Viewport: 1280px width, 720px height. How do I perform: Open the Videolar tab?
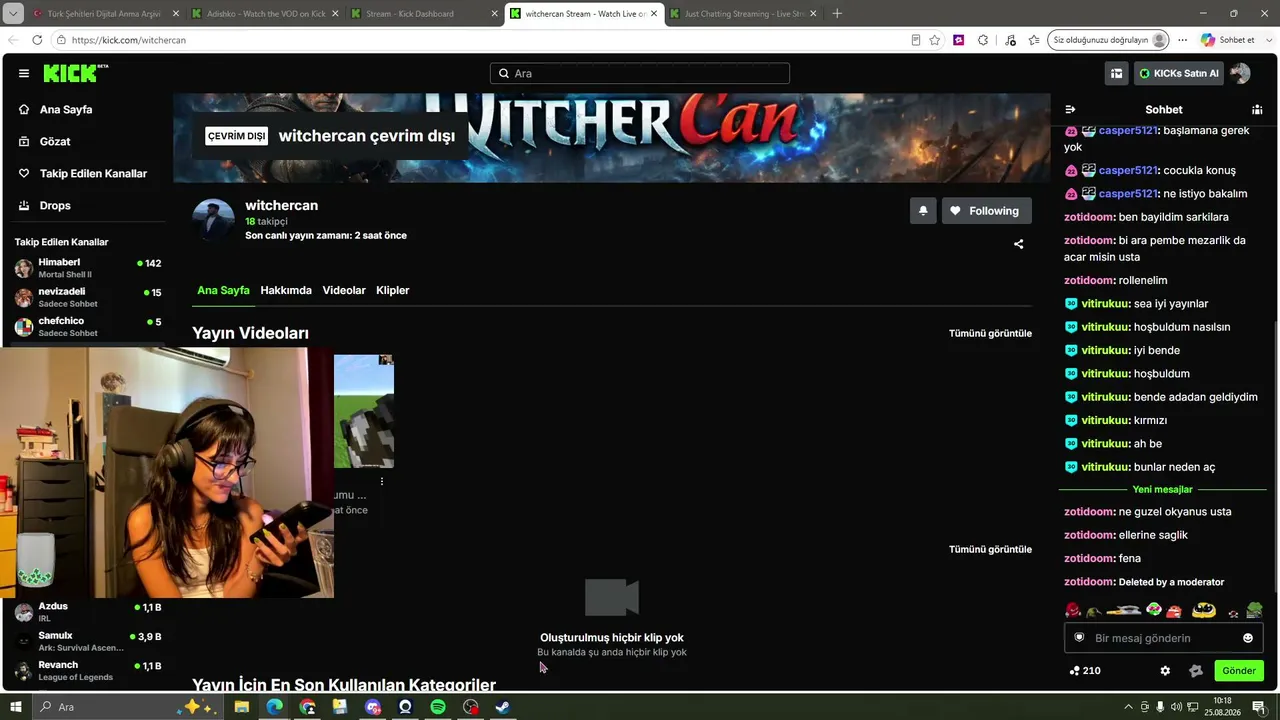(344, 290)
